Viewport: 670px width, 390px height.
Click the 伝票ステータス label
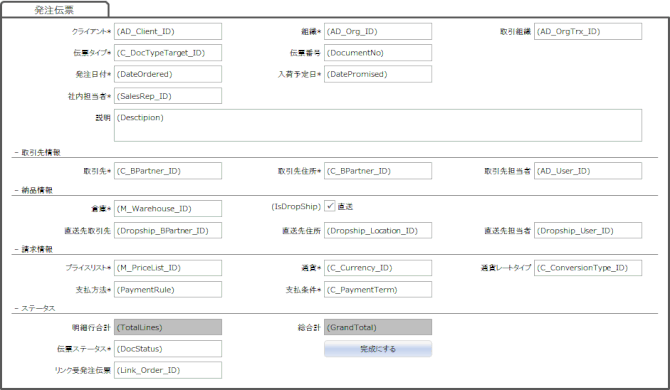tap(84, 349)
